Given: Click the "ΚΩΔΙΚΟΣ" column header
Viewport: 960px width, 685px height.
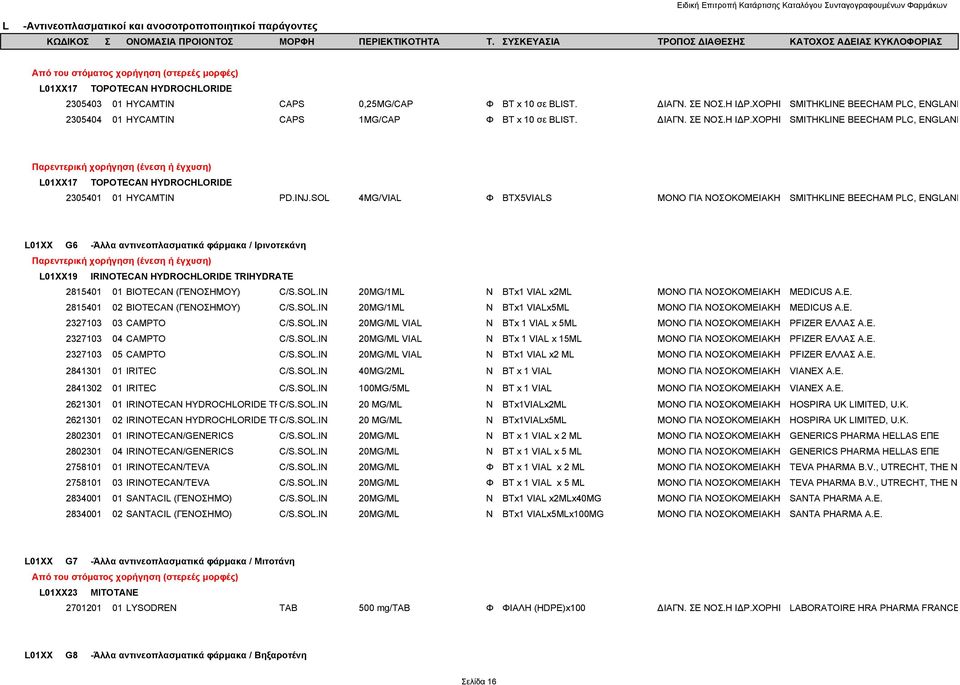Looking at the screenshot, I should (68, 42).
